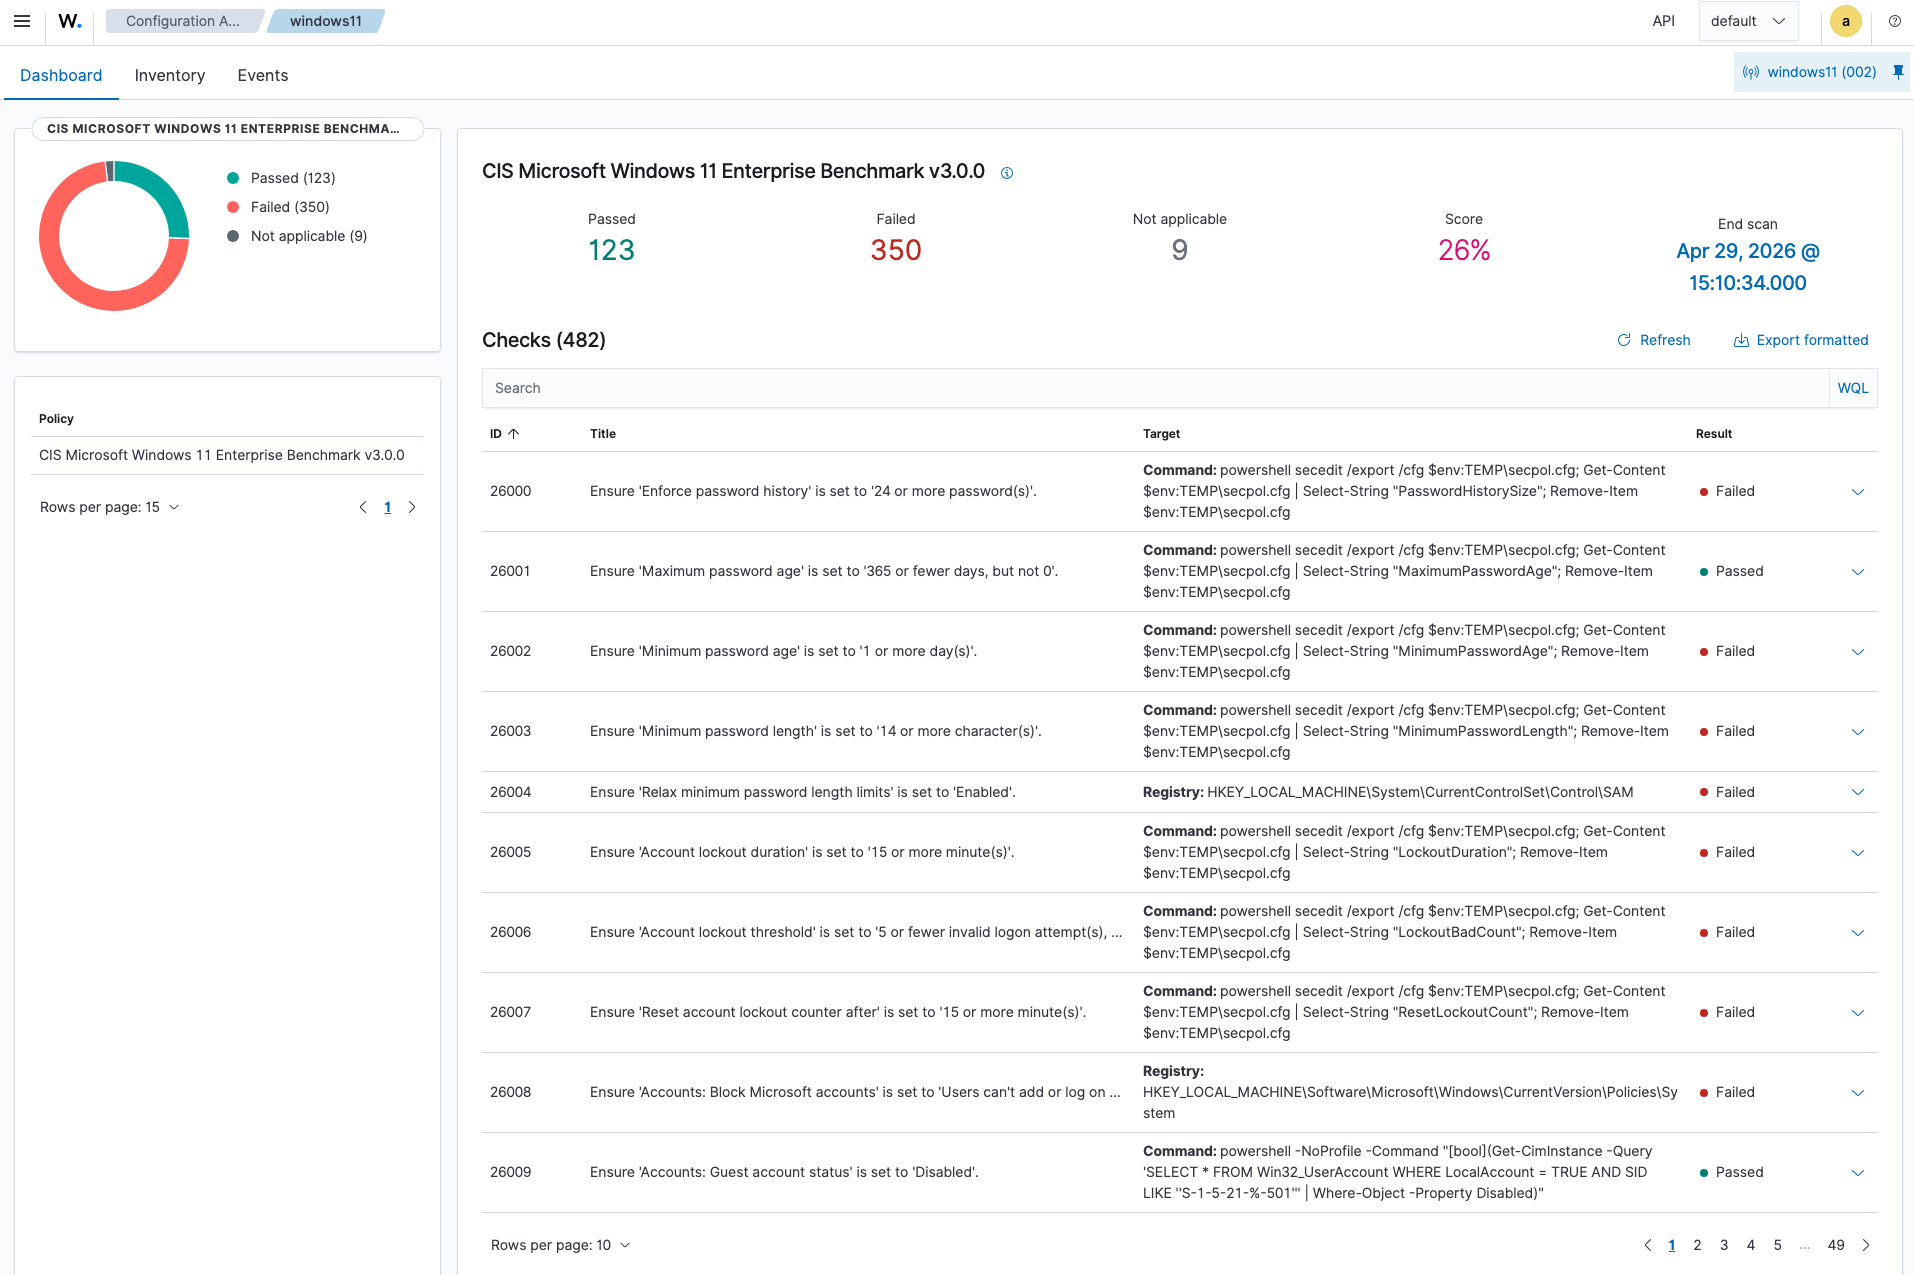Open the help icon in top bar
Image resolution: width=1914 pixels, height=1275 pixels.
coord(1895,21)
